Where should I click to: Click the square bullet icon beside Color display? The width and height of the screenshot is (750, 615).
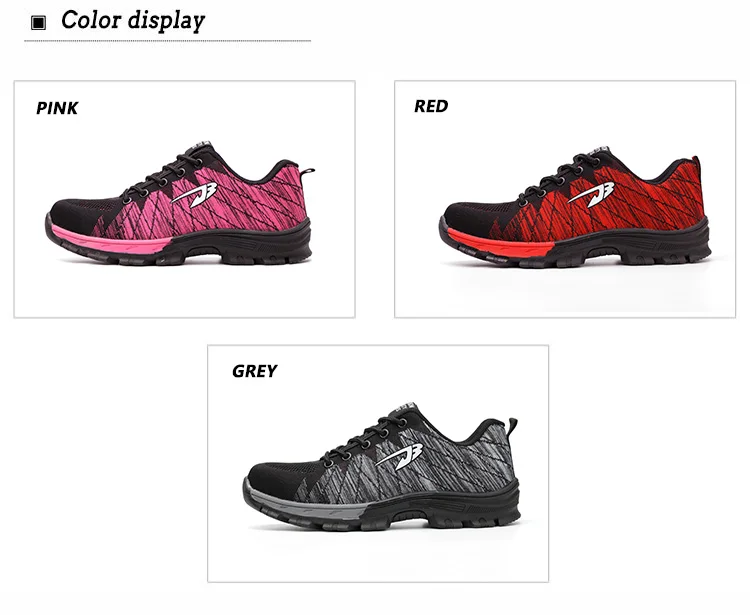(x=38, y=22)
